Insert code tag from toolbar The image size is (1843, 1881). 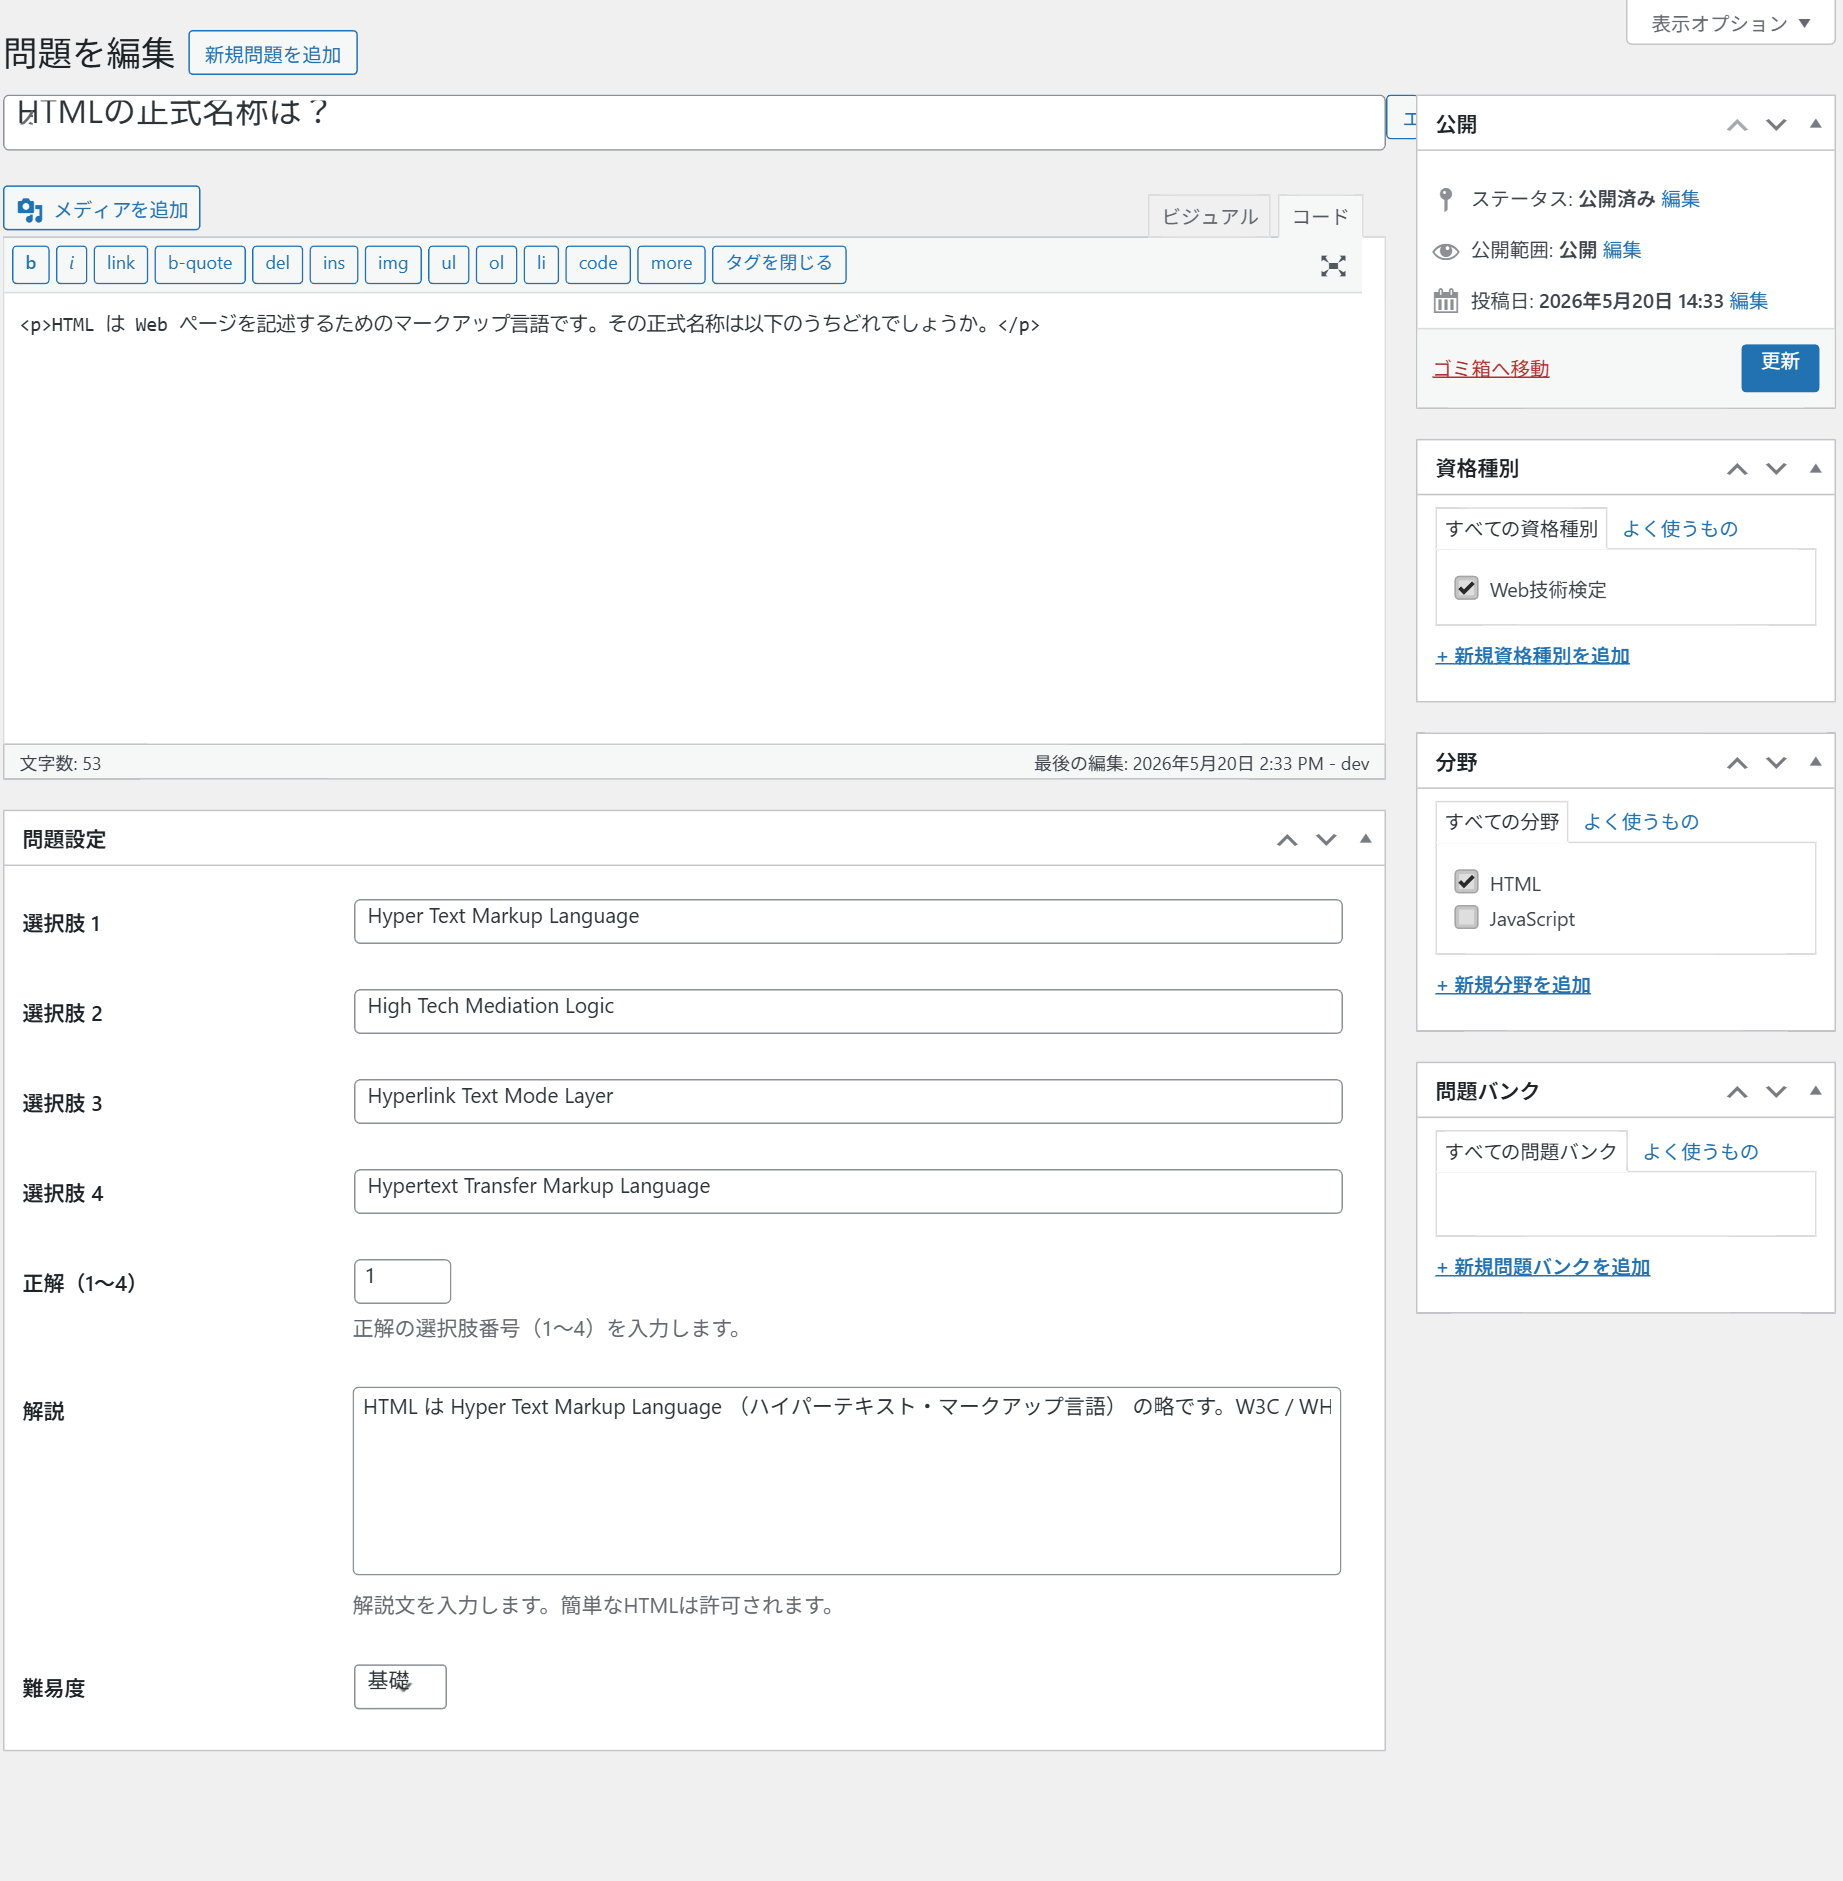coord(598,264)
